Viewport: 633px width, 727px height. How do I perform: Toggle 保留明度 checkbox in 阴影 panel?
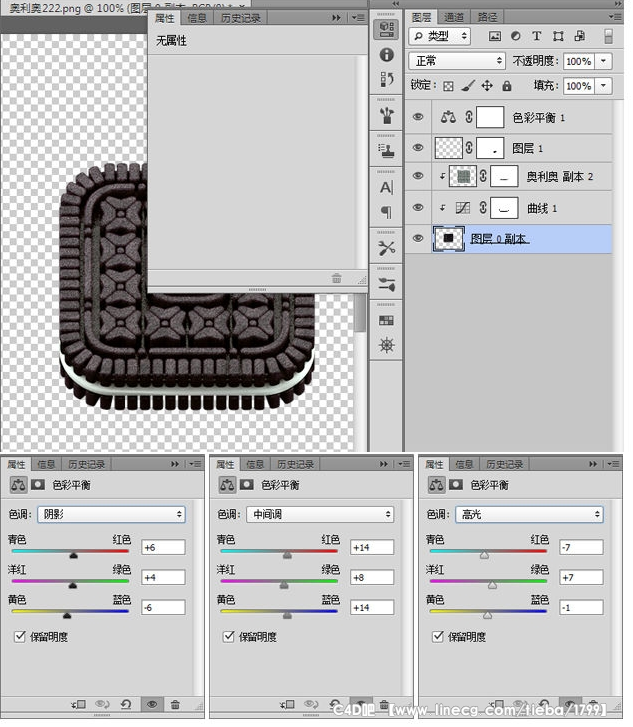click(x=19, y=636)
